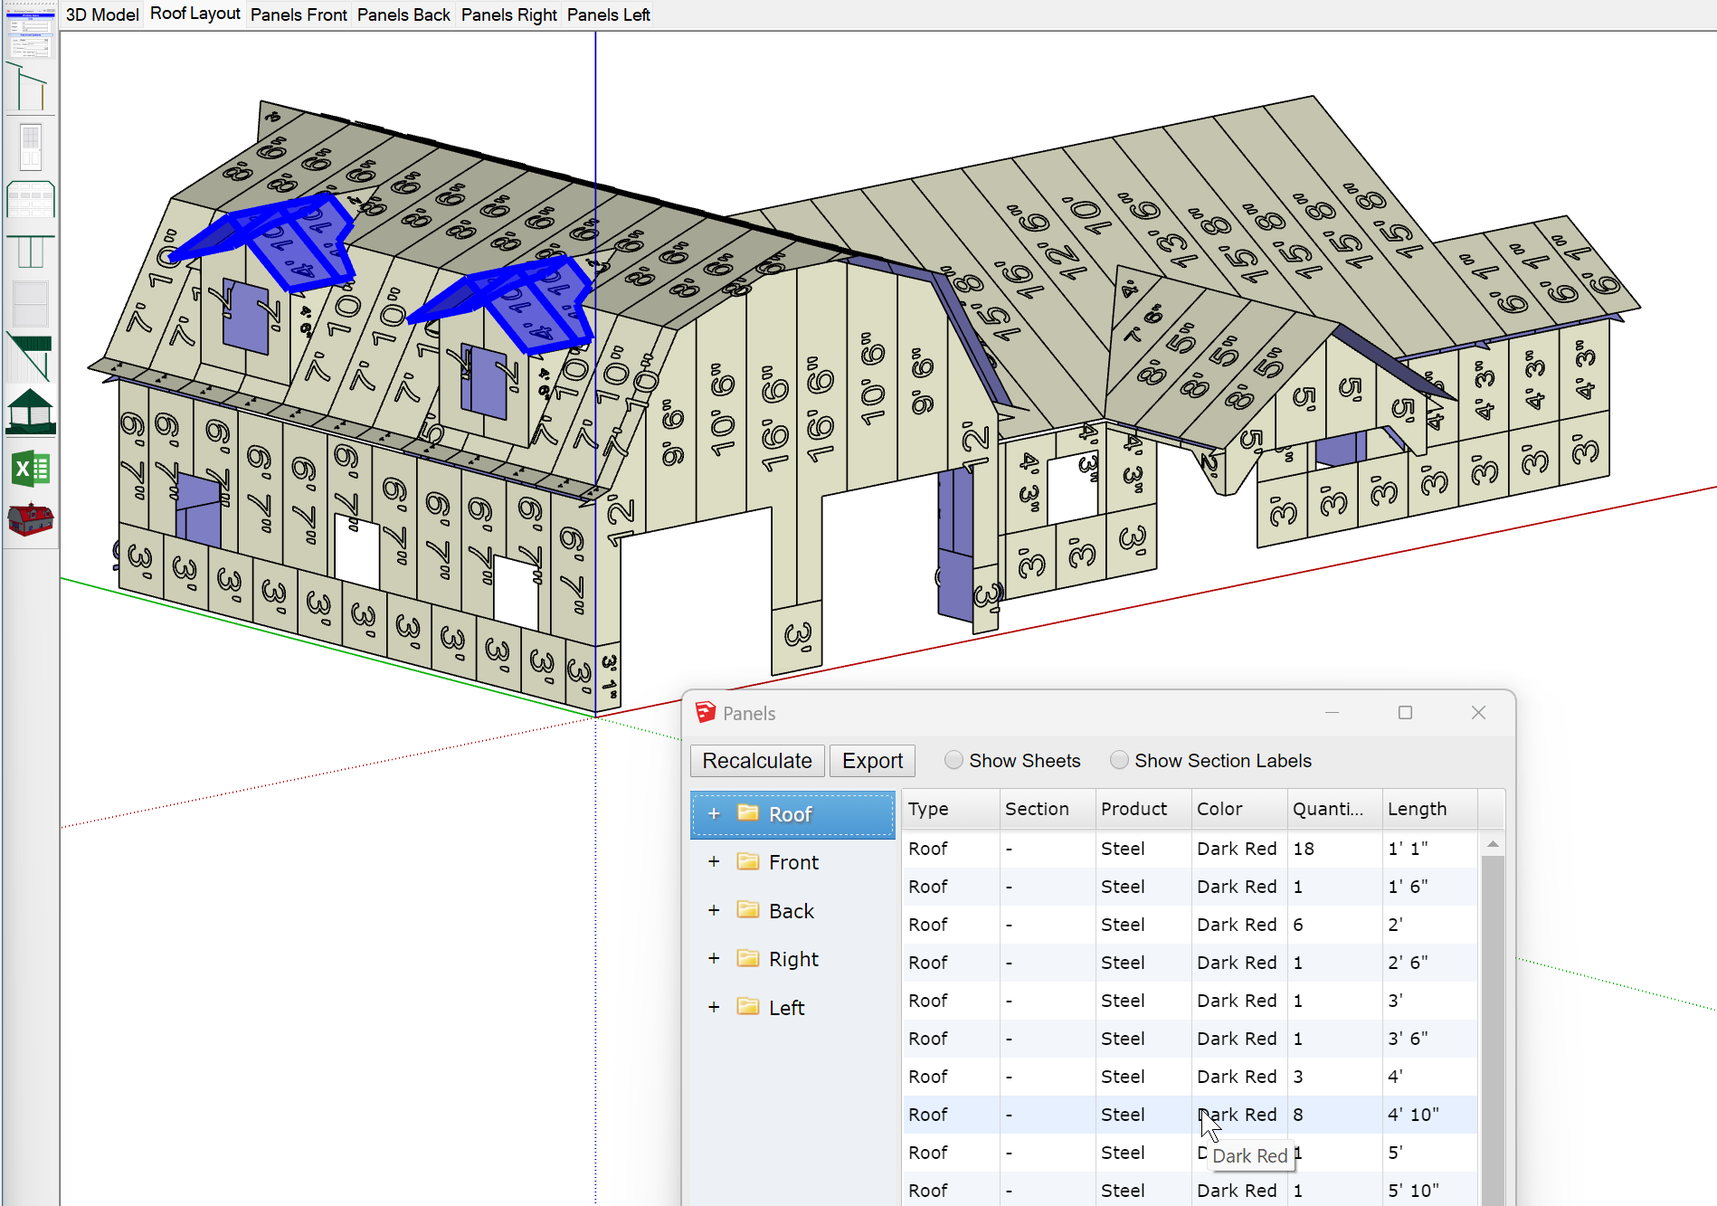Expand the Front folder tree node
The width and height of the screenshot is (1717, 1206).
tap(714, 862)
